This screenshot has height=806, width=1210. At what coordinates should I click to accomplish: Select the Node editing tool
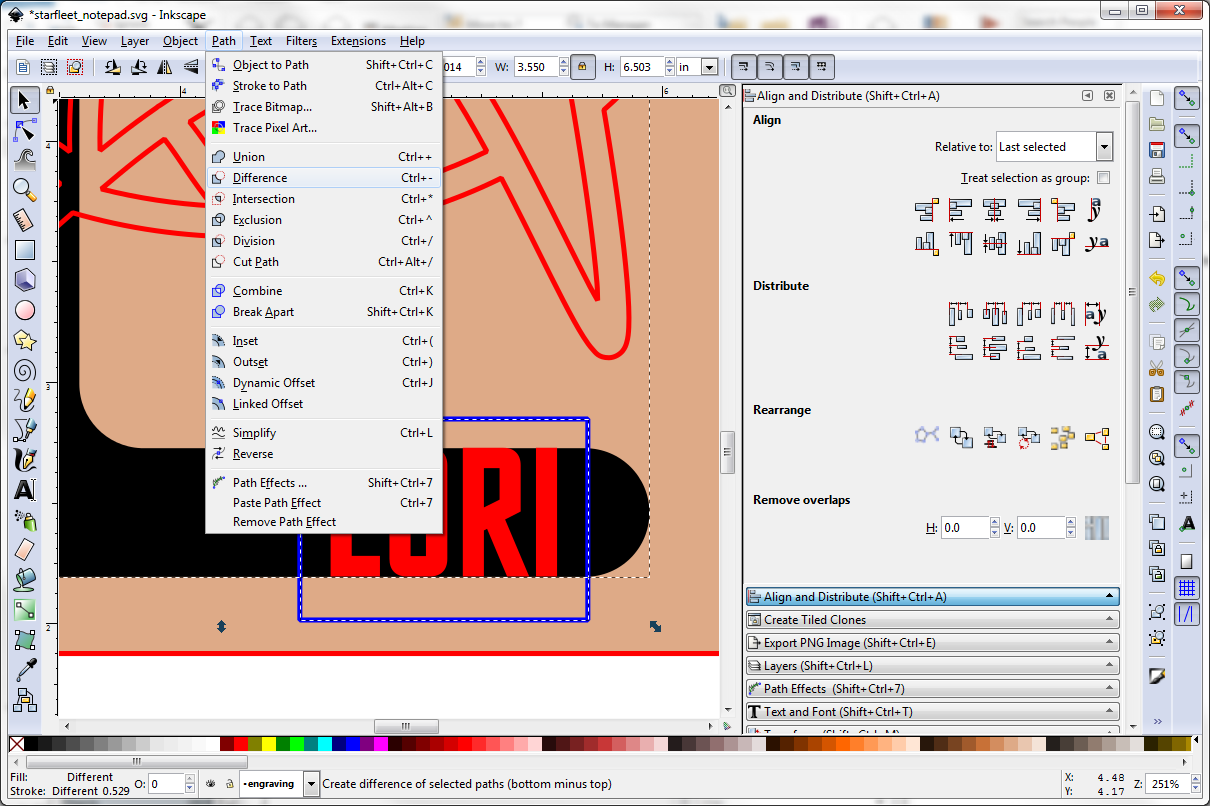[x=25, y=130]
